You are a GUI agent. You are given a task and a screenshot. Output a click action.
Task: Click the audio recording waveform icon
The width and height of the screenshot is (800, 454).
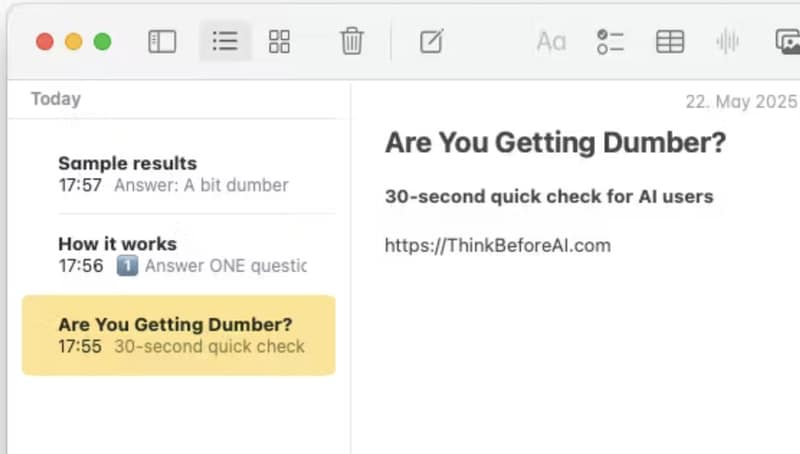pos(727,41)
